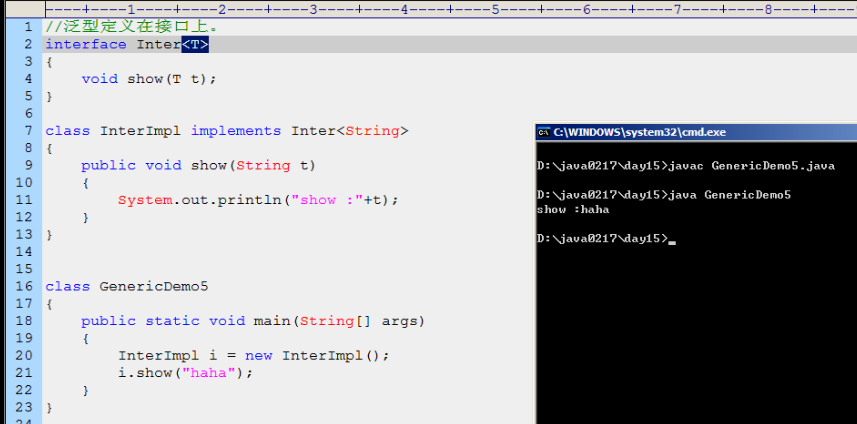
Task: Click line number 18 in the gutter
Action: coord(26,321)
